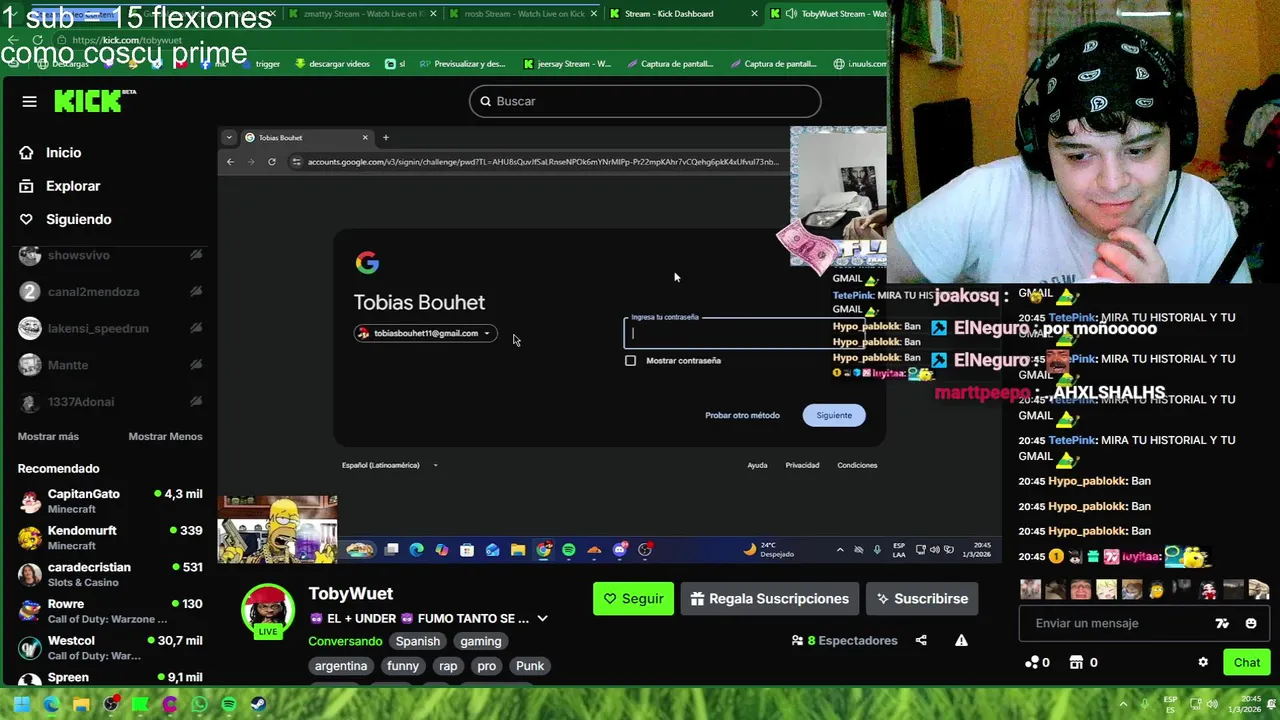1280x720 pixels.
Task: Expand stream title chevron
Action: pos(543,619)
